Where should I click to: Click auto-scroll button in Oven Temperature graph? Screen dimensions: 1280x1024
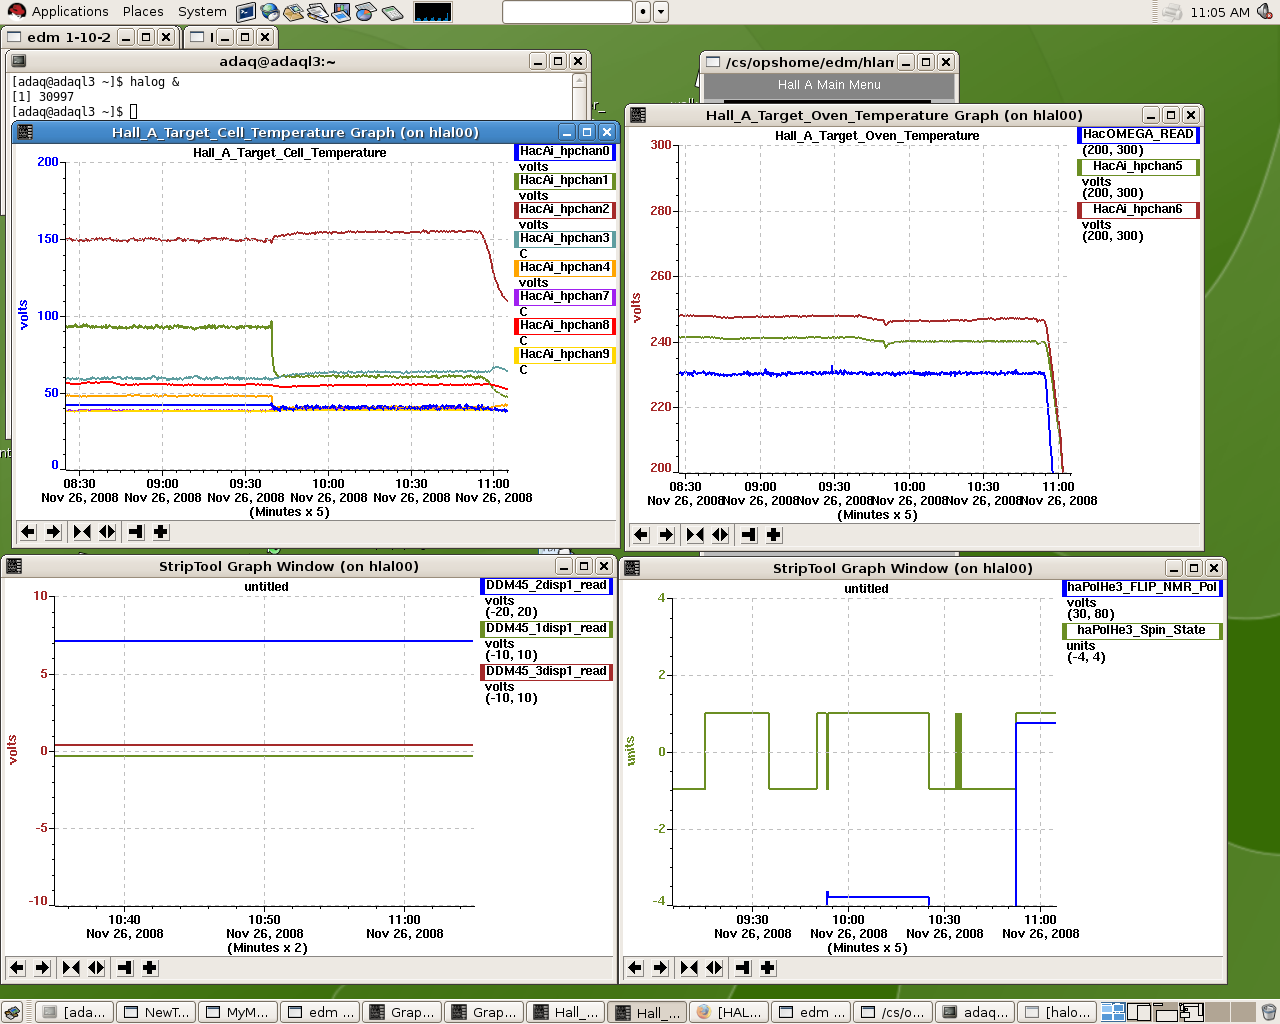749,535
